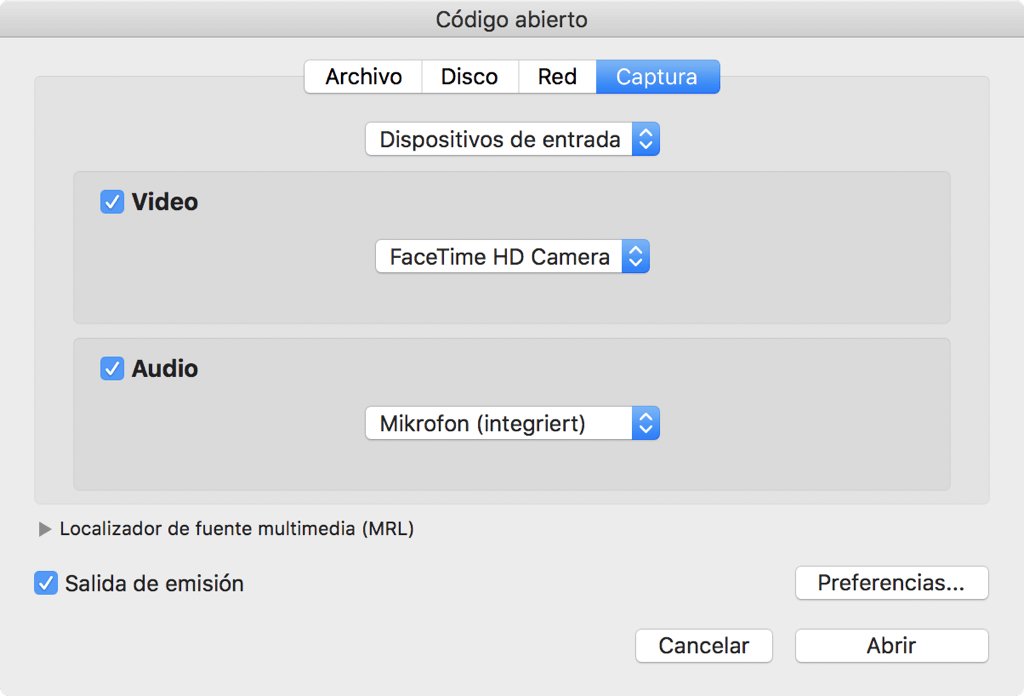Click the Localizador de fuente multimedia label
This screenshot has width=1024, height=696.
click(x=236, y=529)
